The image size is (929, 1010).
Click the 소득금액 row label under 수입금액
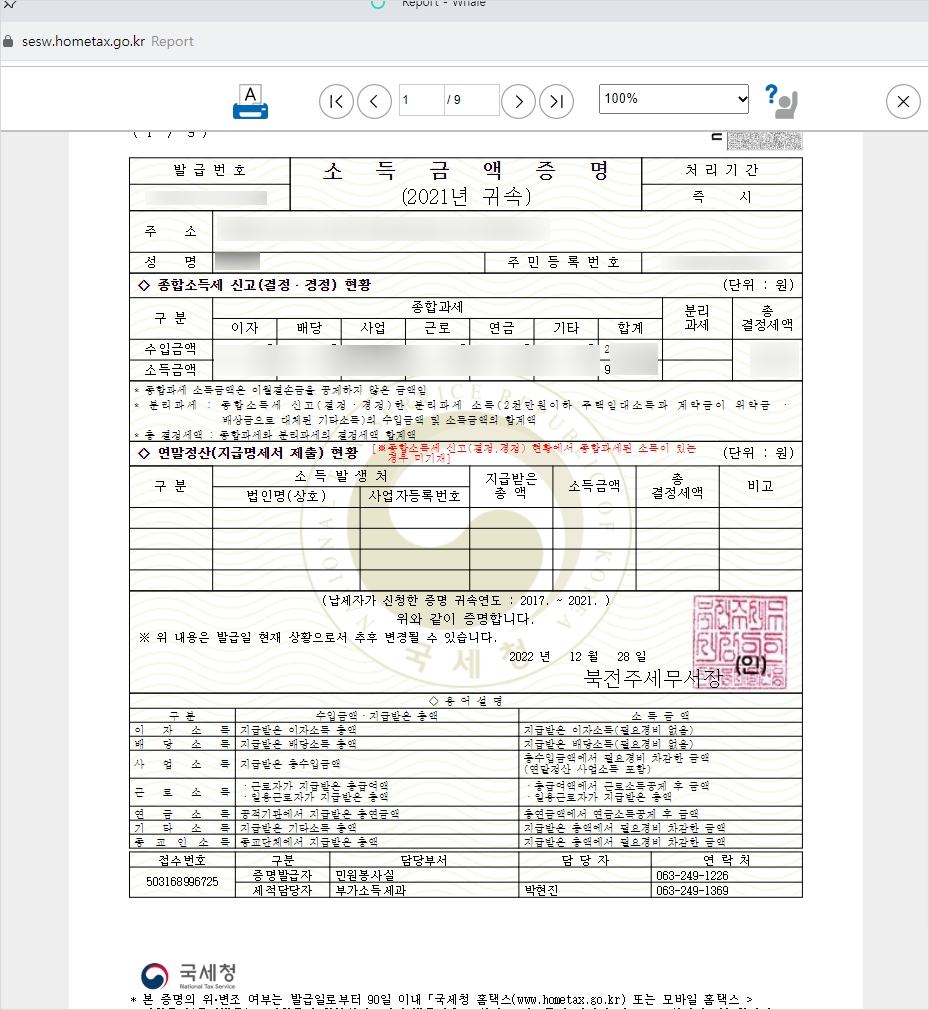[x=171, y=370]
